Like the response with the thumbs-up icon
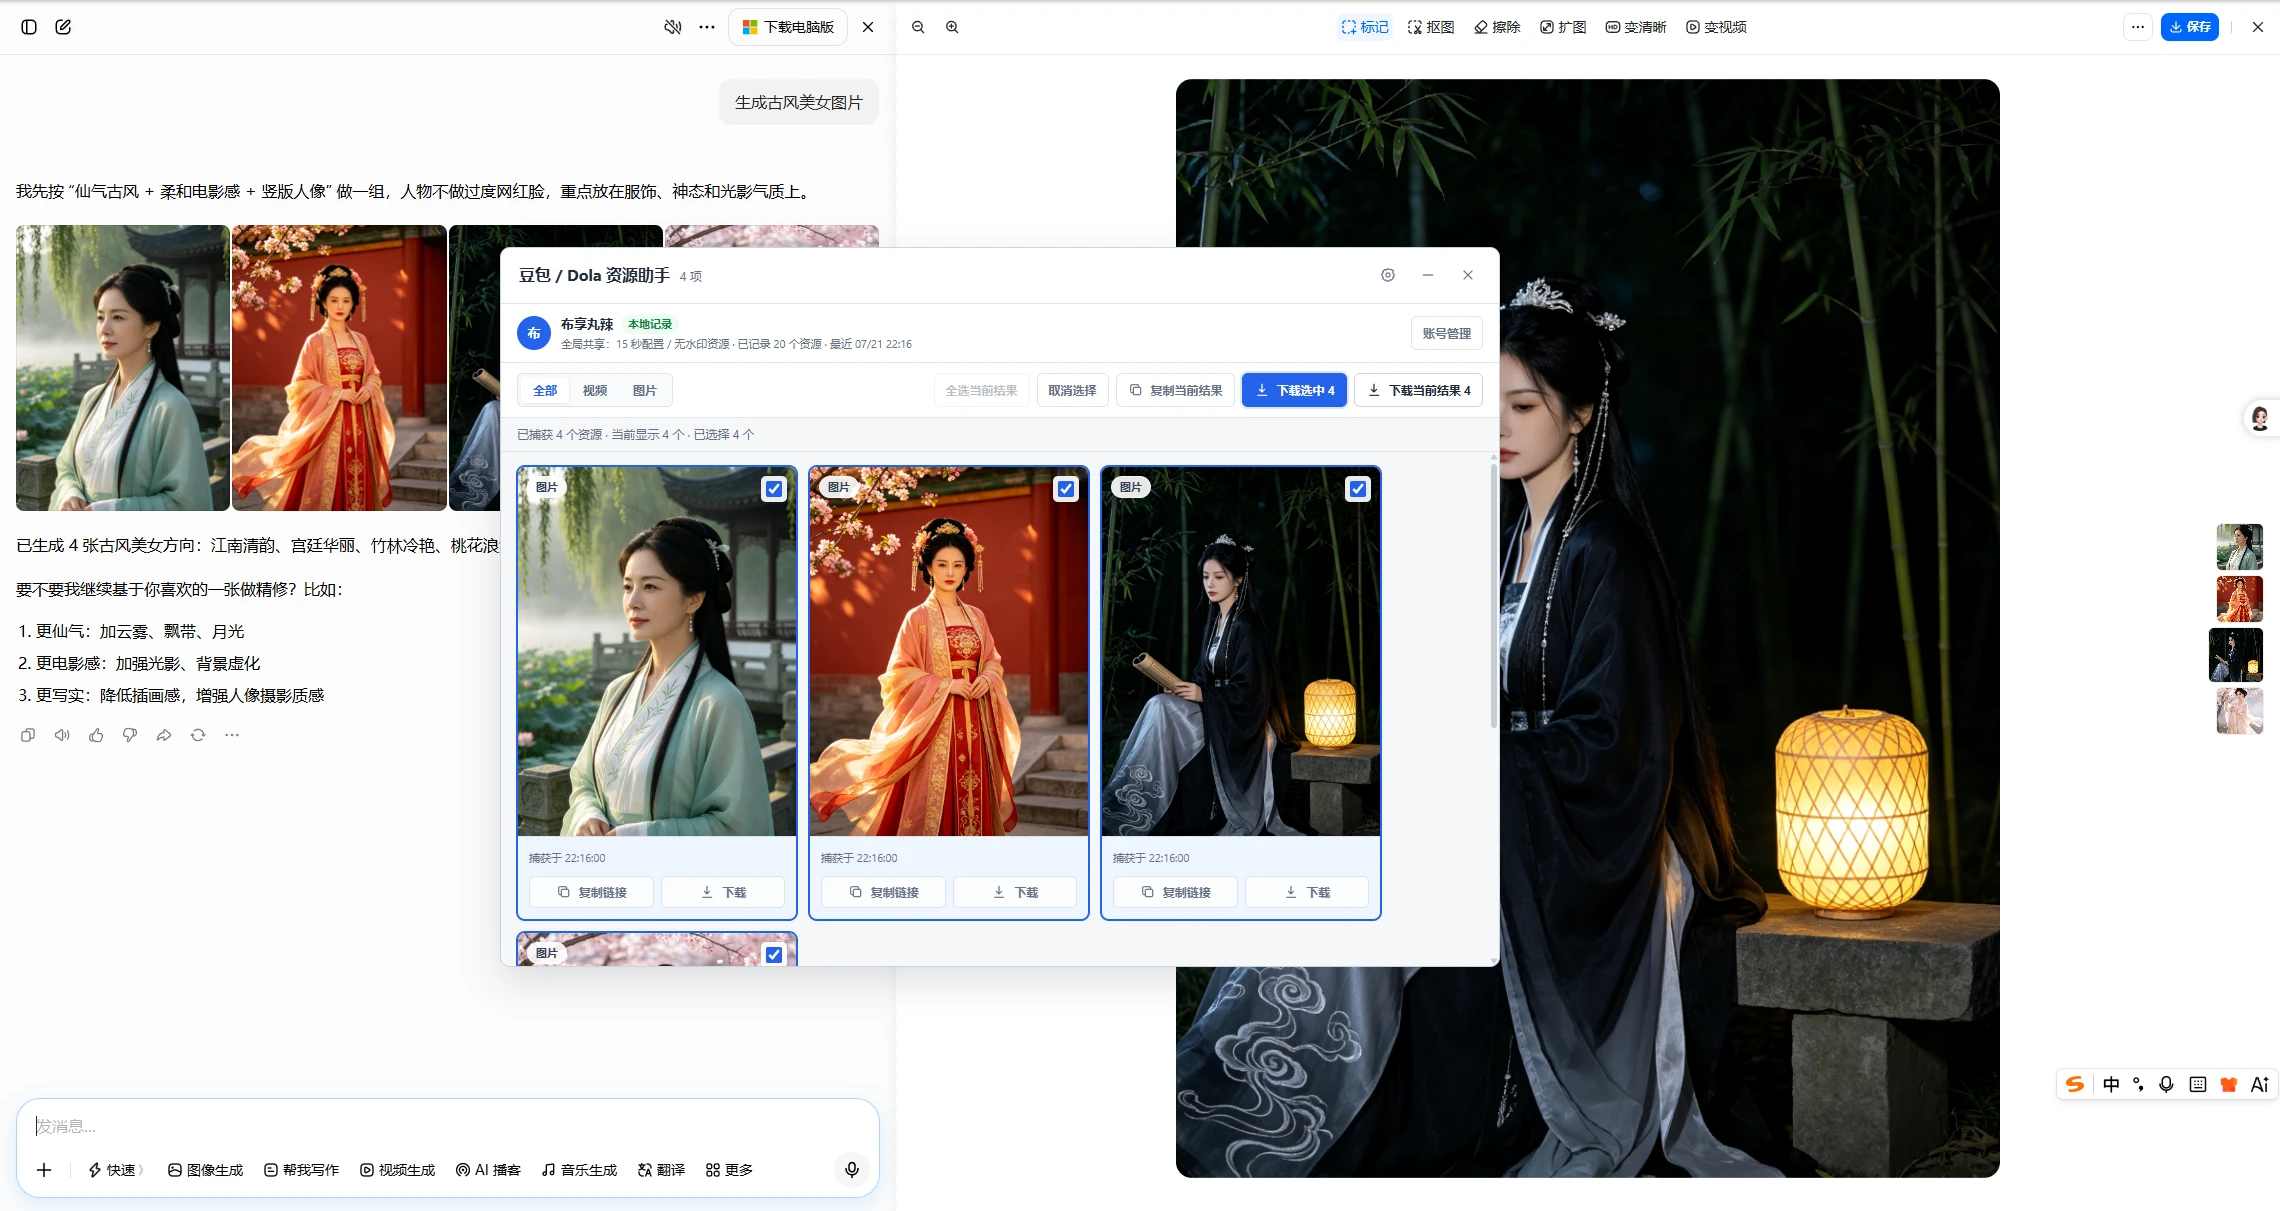2280x1211 pixels. click(x=96, y=735)
